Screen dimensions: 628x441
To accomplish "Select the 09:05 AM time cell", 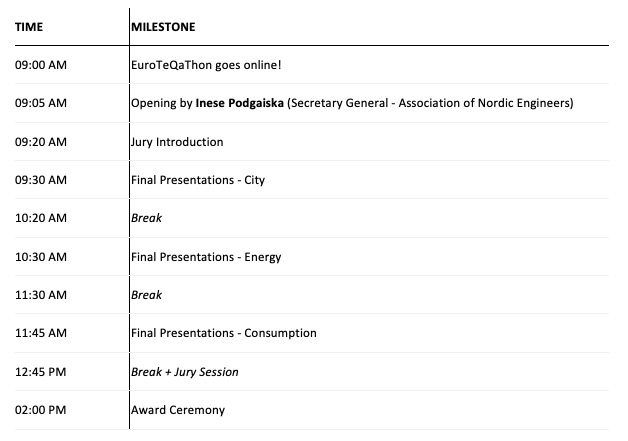I will pyautogui.click(x=41, y=103).
